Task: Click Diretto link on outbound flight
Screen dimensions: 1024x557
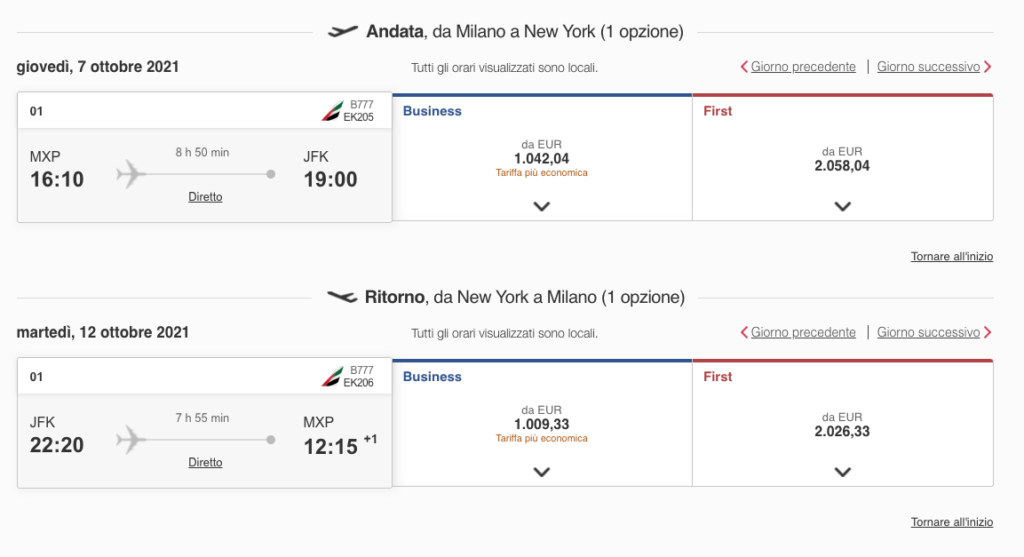Action: tap(205, 197)
